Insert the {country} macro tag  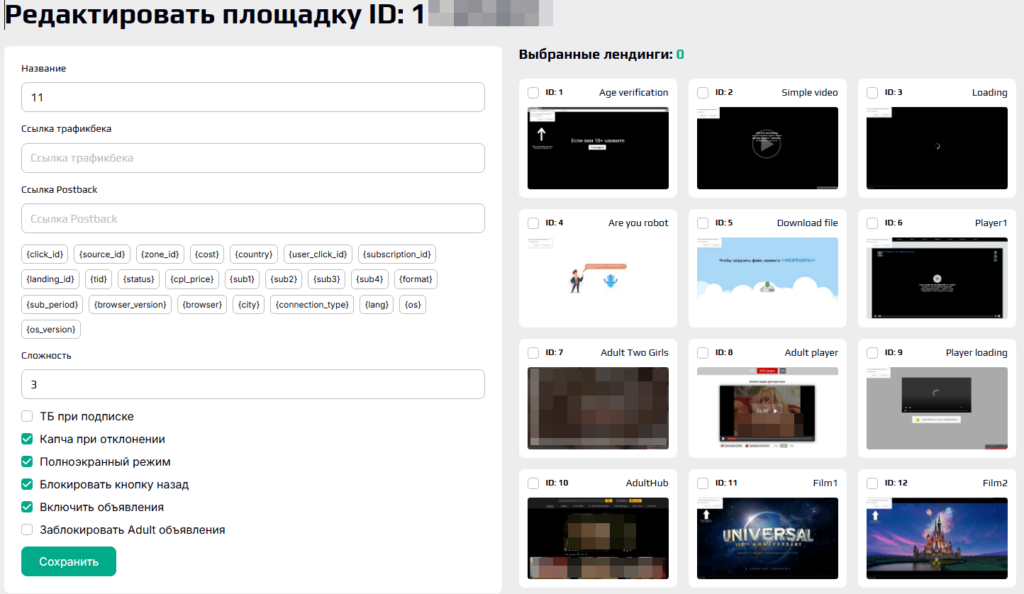(253, 254)
